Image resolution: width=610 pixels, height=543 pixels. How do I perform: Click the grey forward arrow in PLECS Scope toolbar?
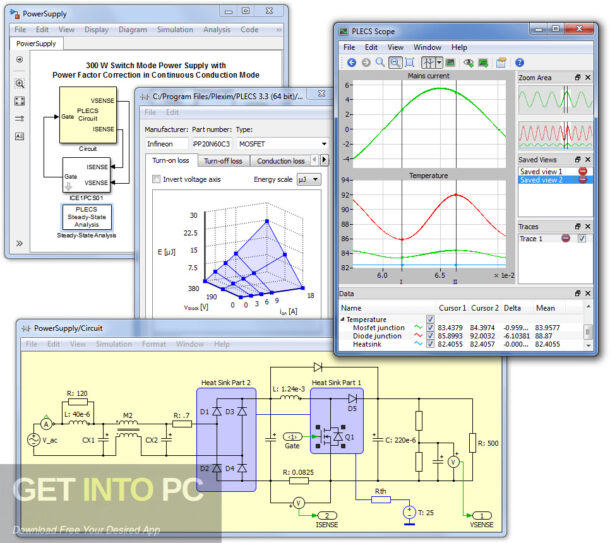(x=366, y=63)
